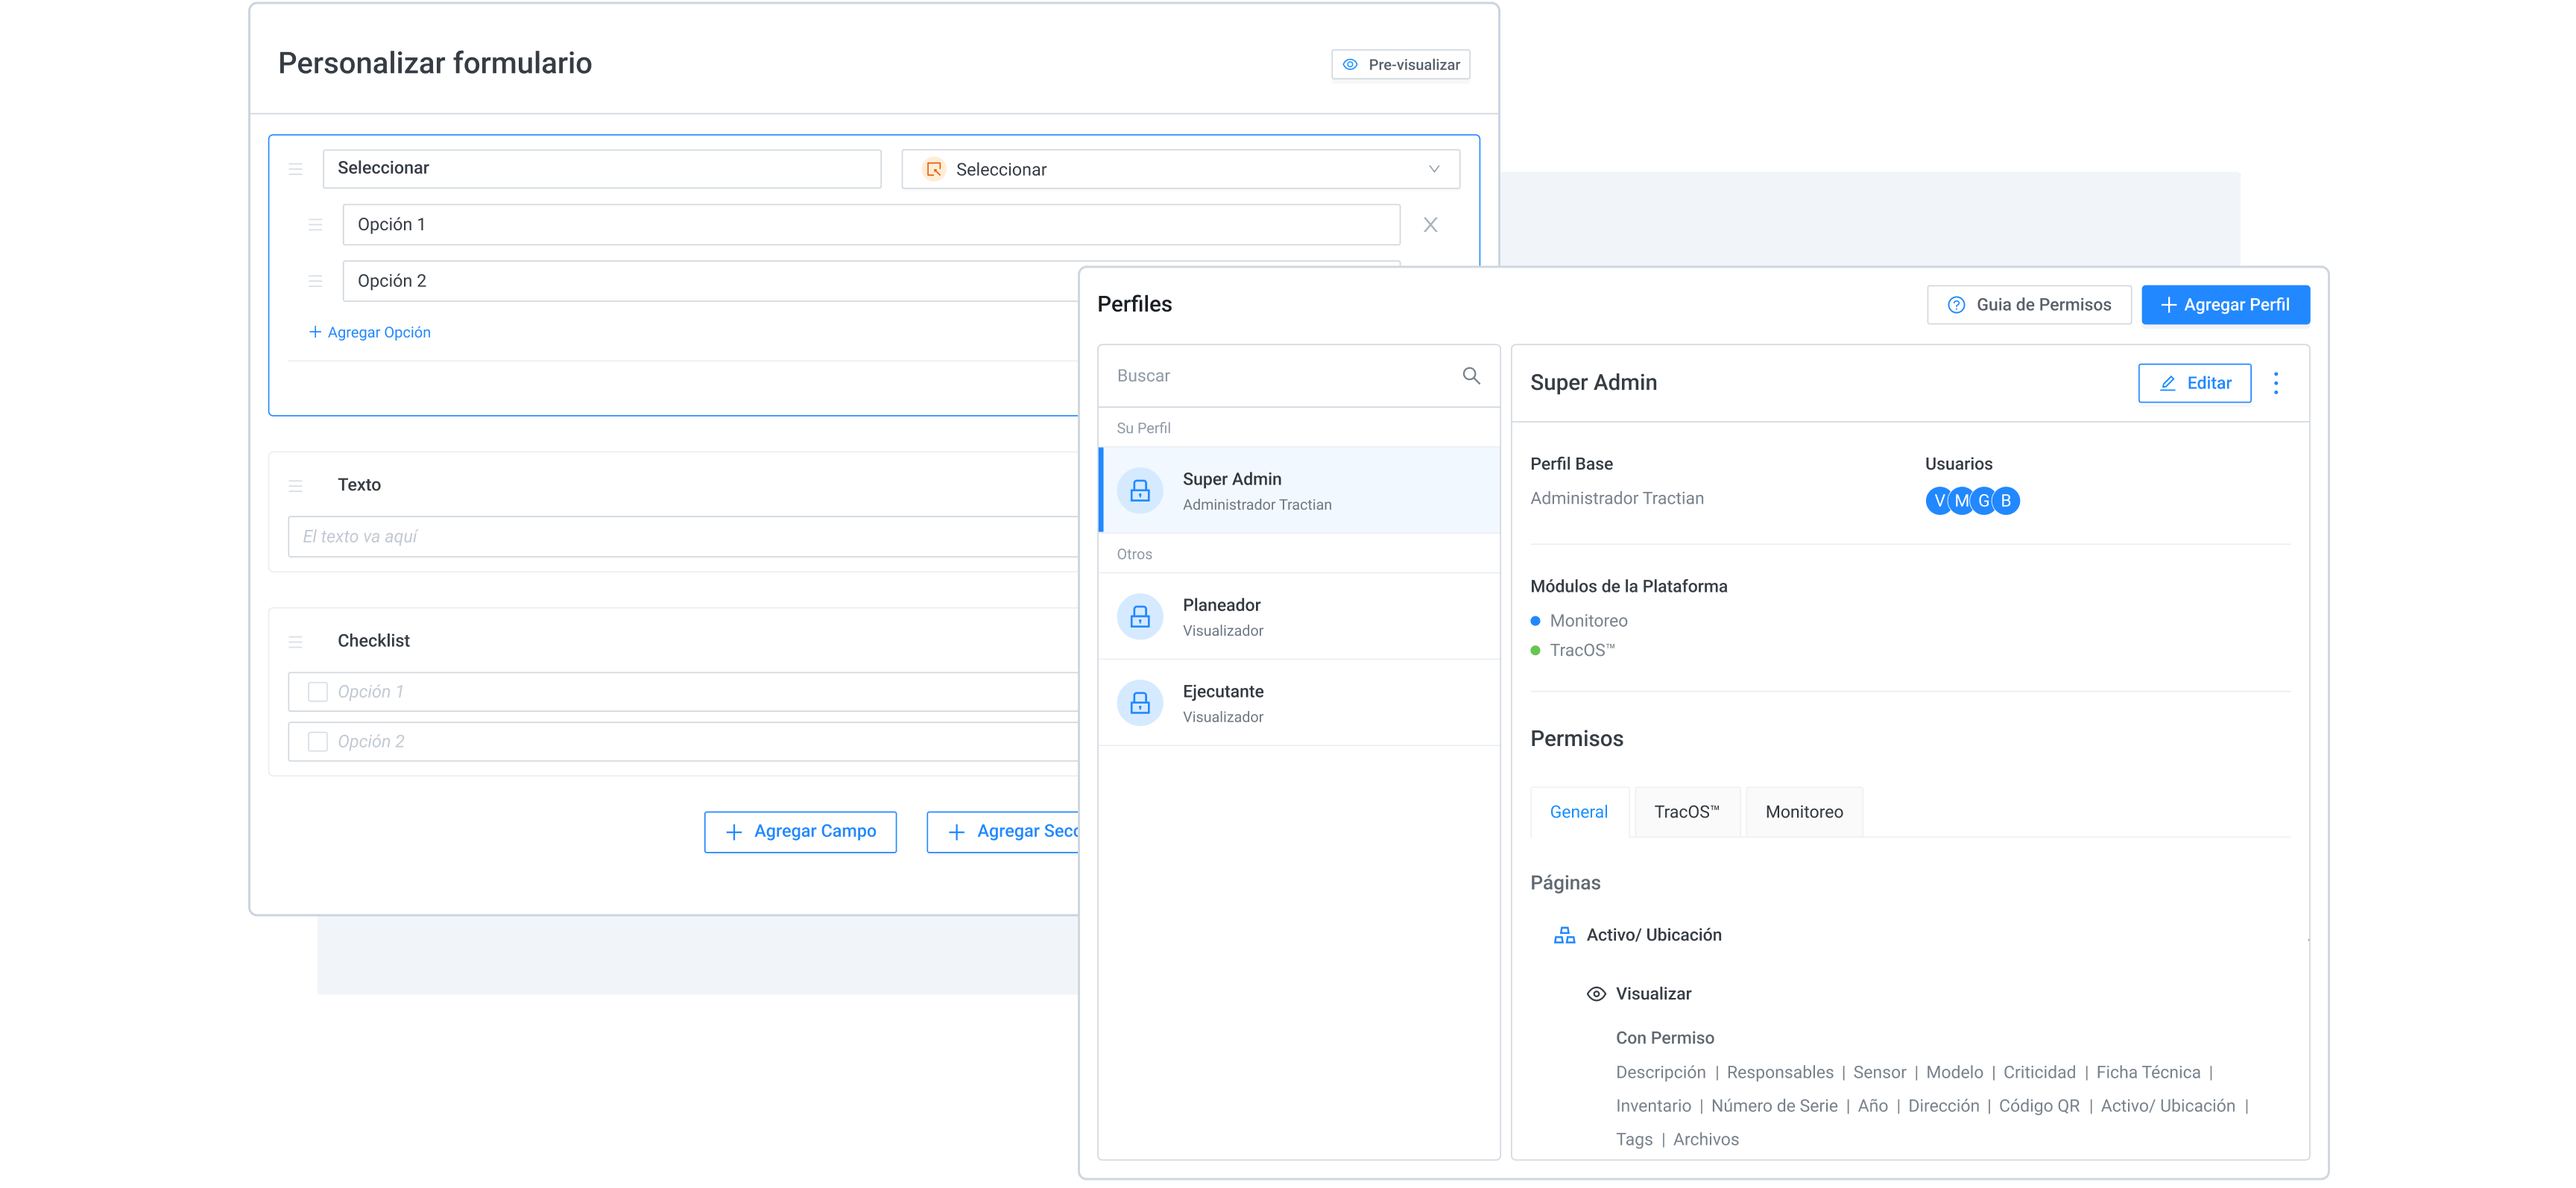Click the Activo/ Ubicación hierarchy icon
2576x1188 pixels.
1564,935
